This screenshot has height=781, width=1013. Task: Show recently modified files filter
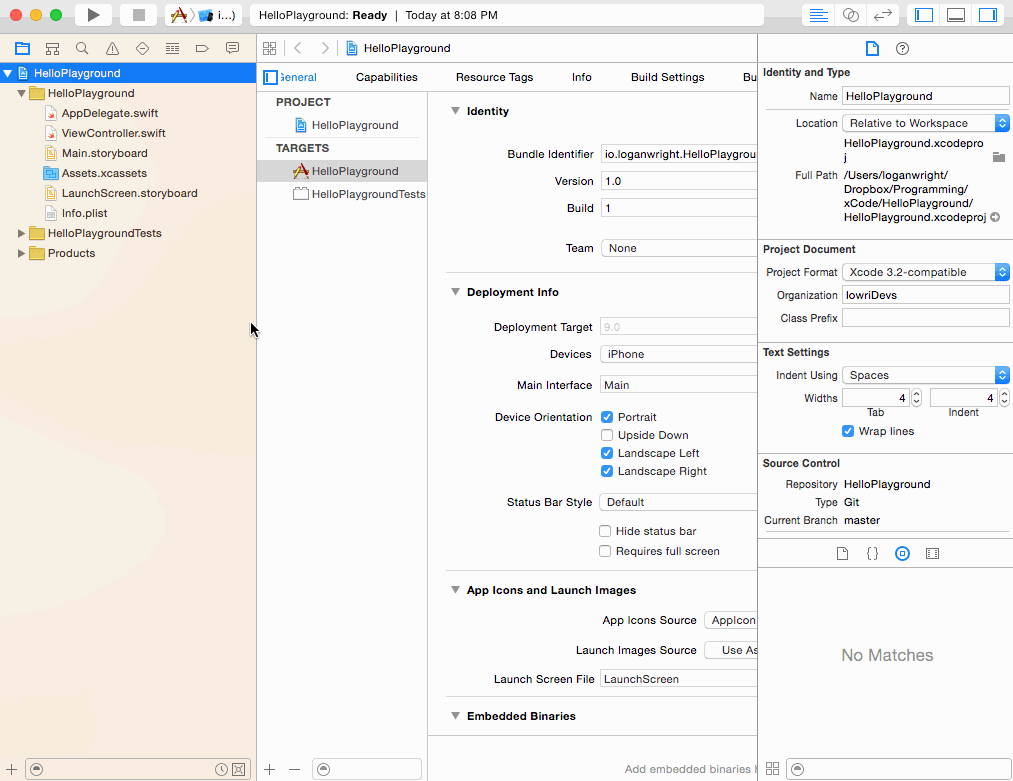point(221,769)
